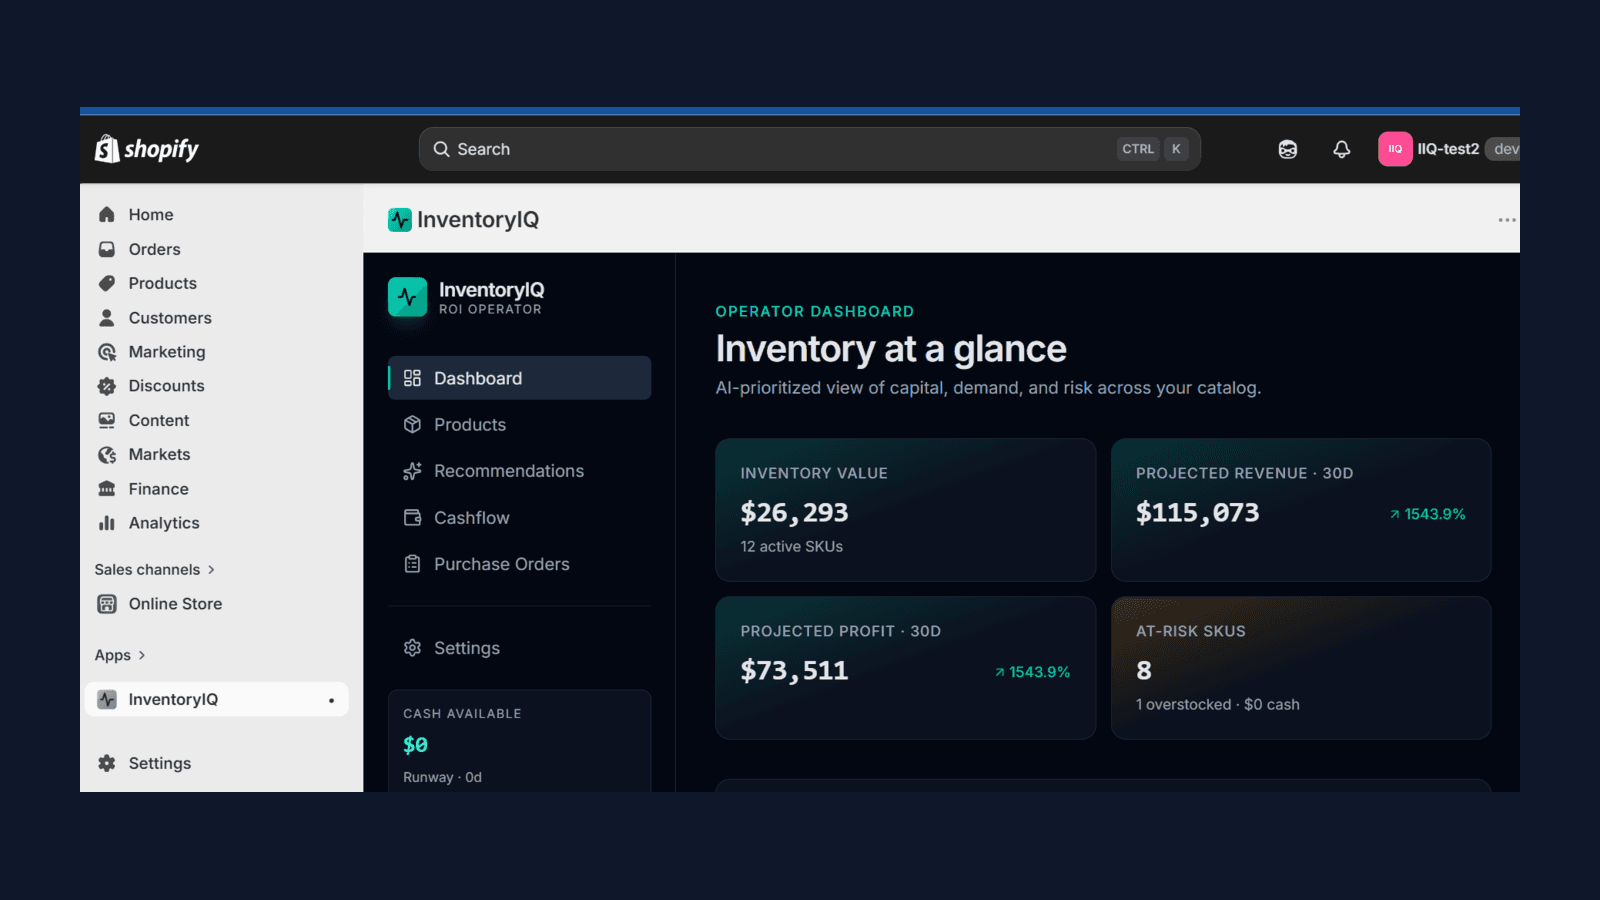Viewport: 1600px width, 900px height.
Task: Click the search magnifier icon
Action: (441, 149)
